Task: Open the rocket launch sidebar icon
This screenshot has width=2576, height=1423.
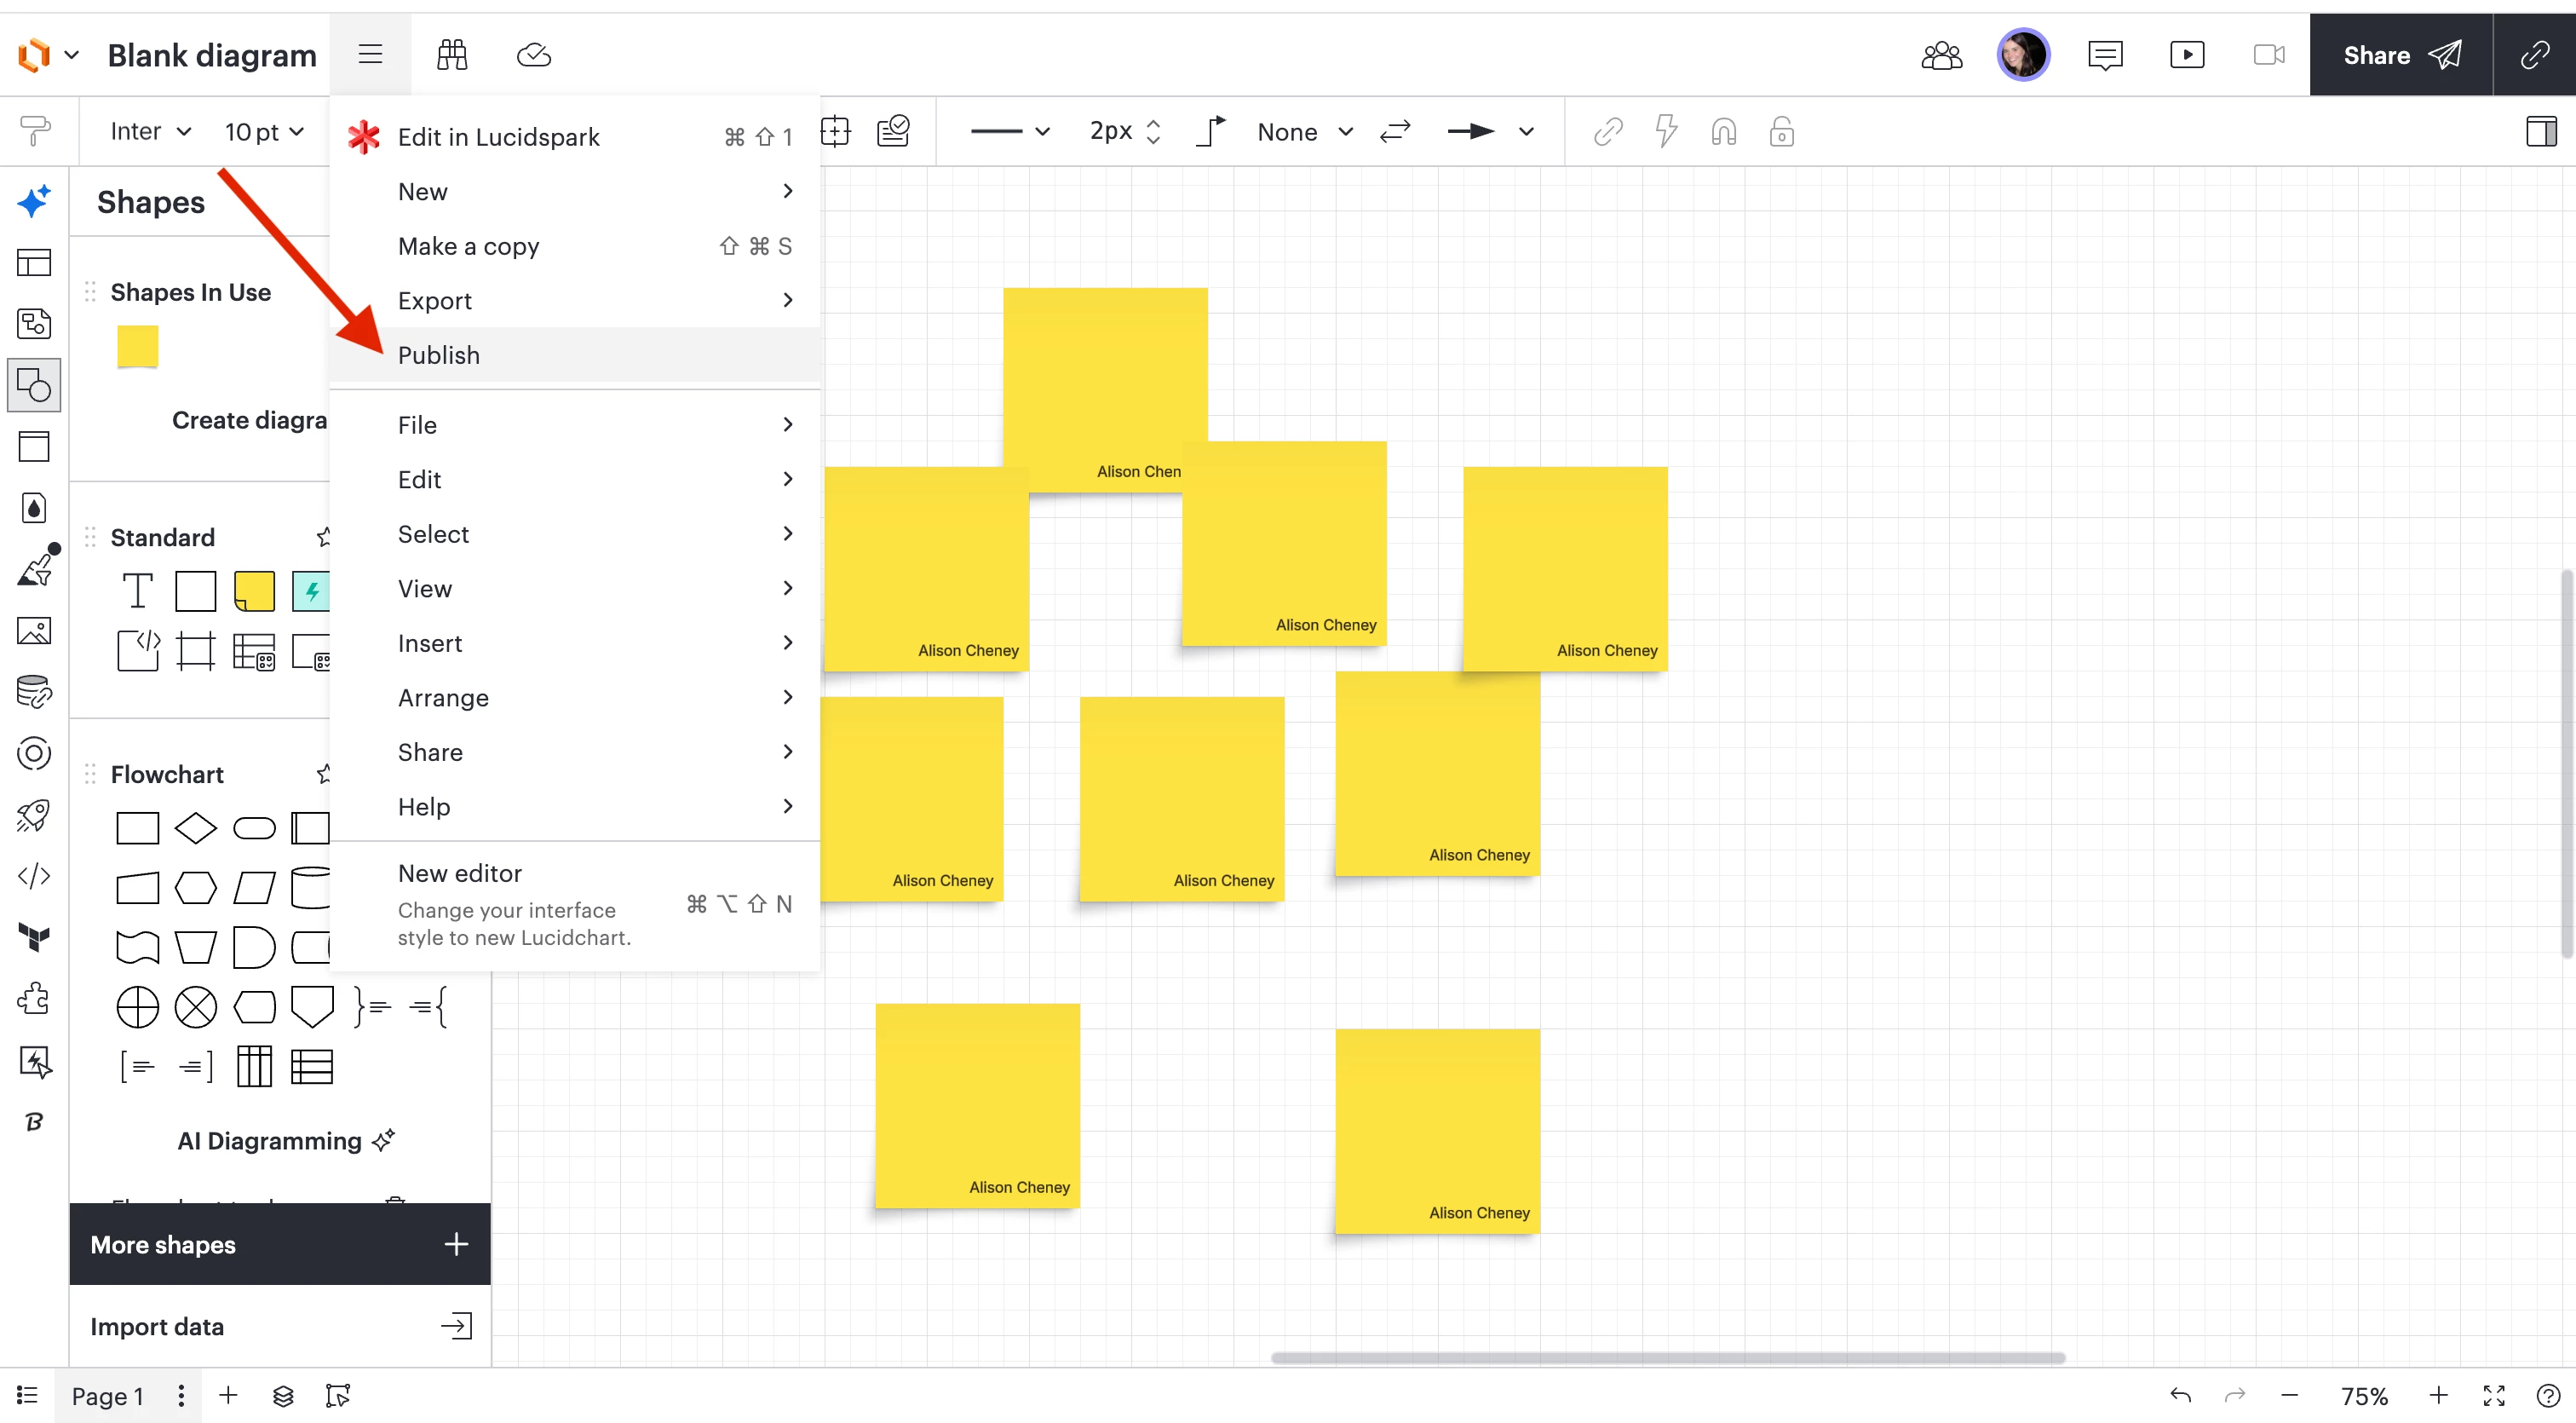Action: 34,815
